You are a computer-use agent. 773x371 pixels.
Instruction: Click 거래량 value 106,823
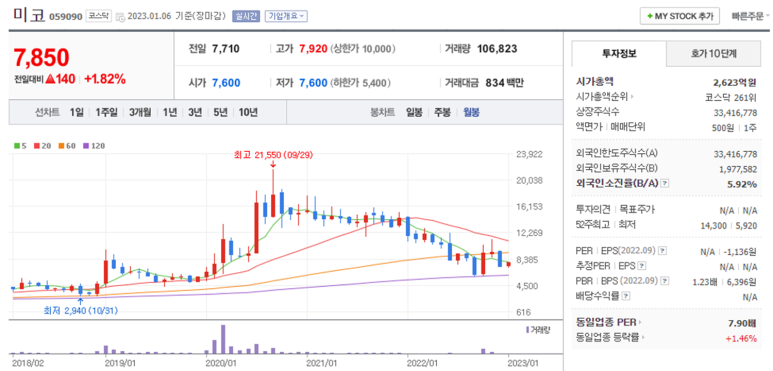497,49
